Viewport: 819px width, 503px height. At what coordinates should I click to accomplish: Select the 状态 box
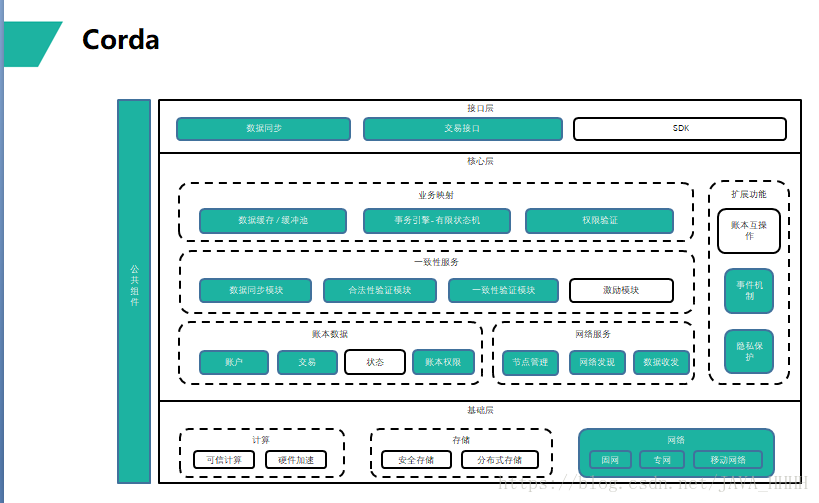(375, 362)
